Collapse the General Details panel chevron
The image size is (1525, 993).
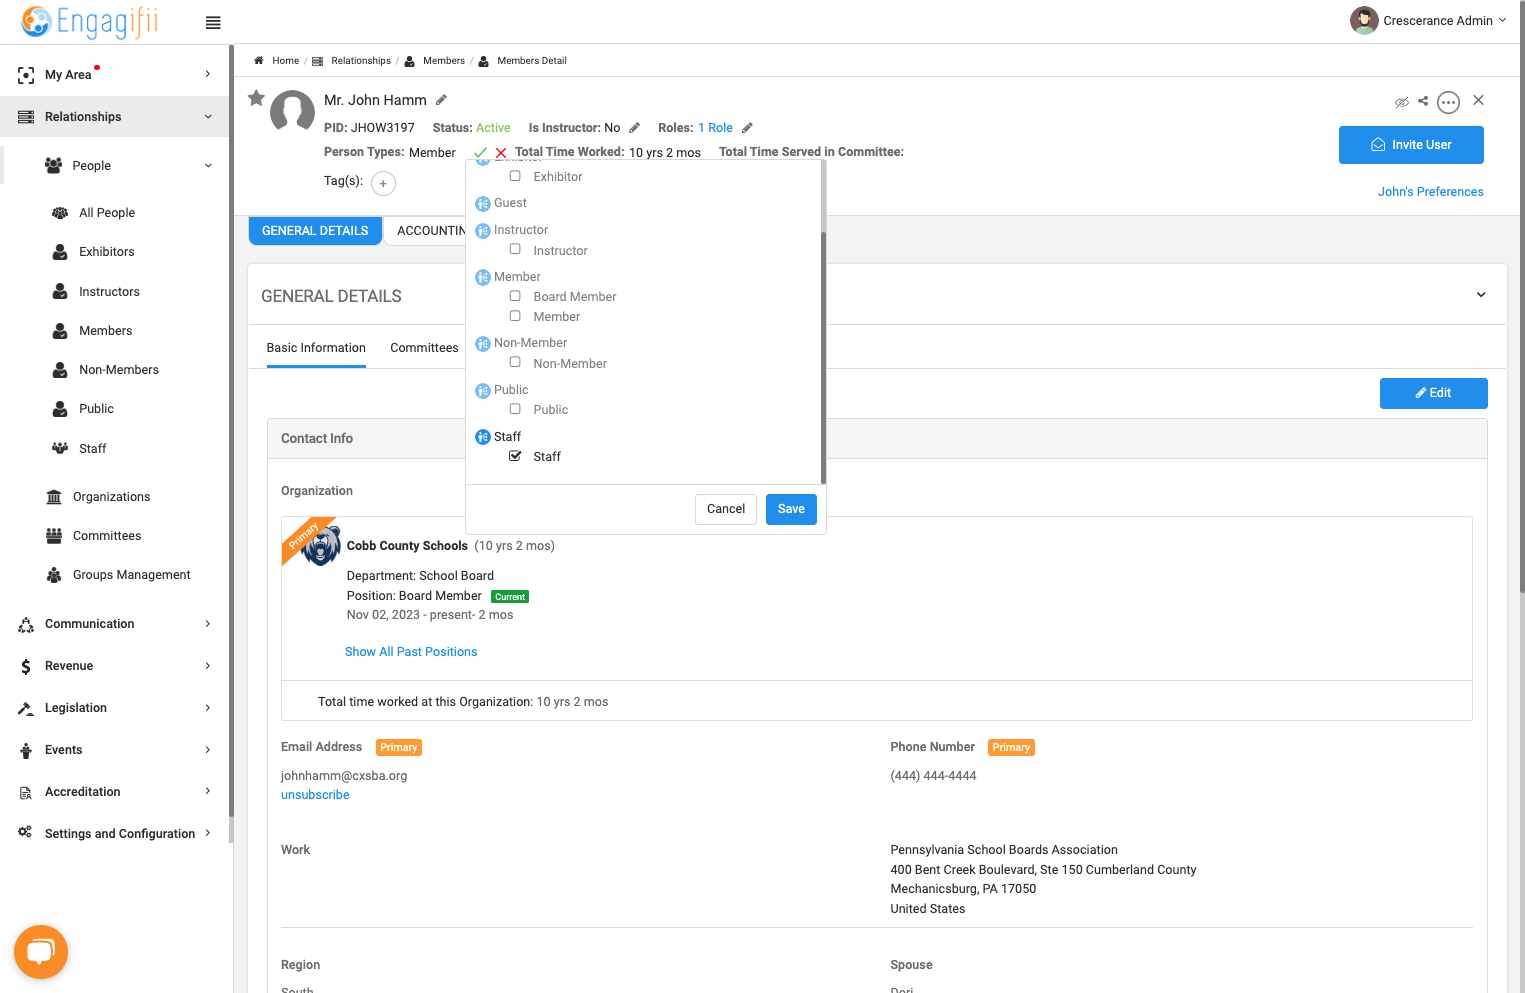(1481, 295)
